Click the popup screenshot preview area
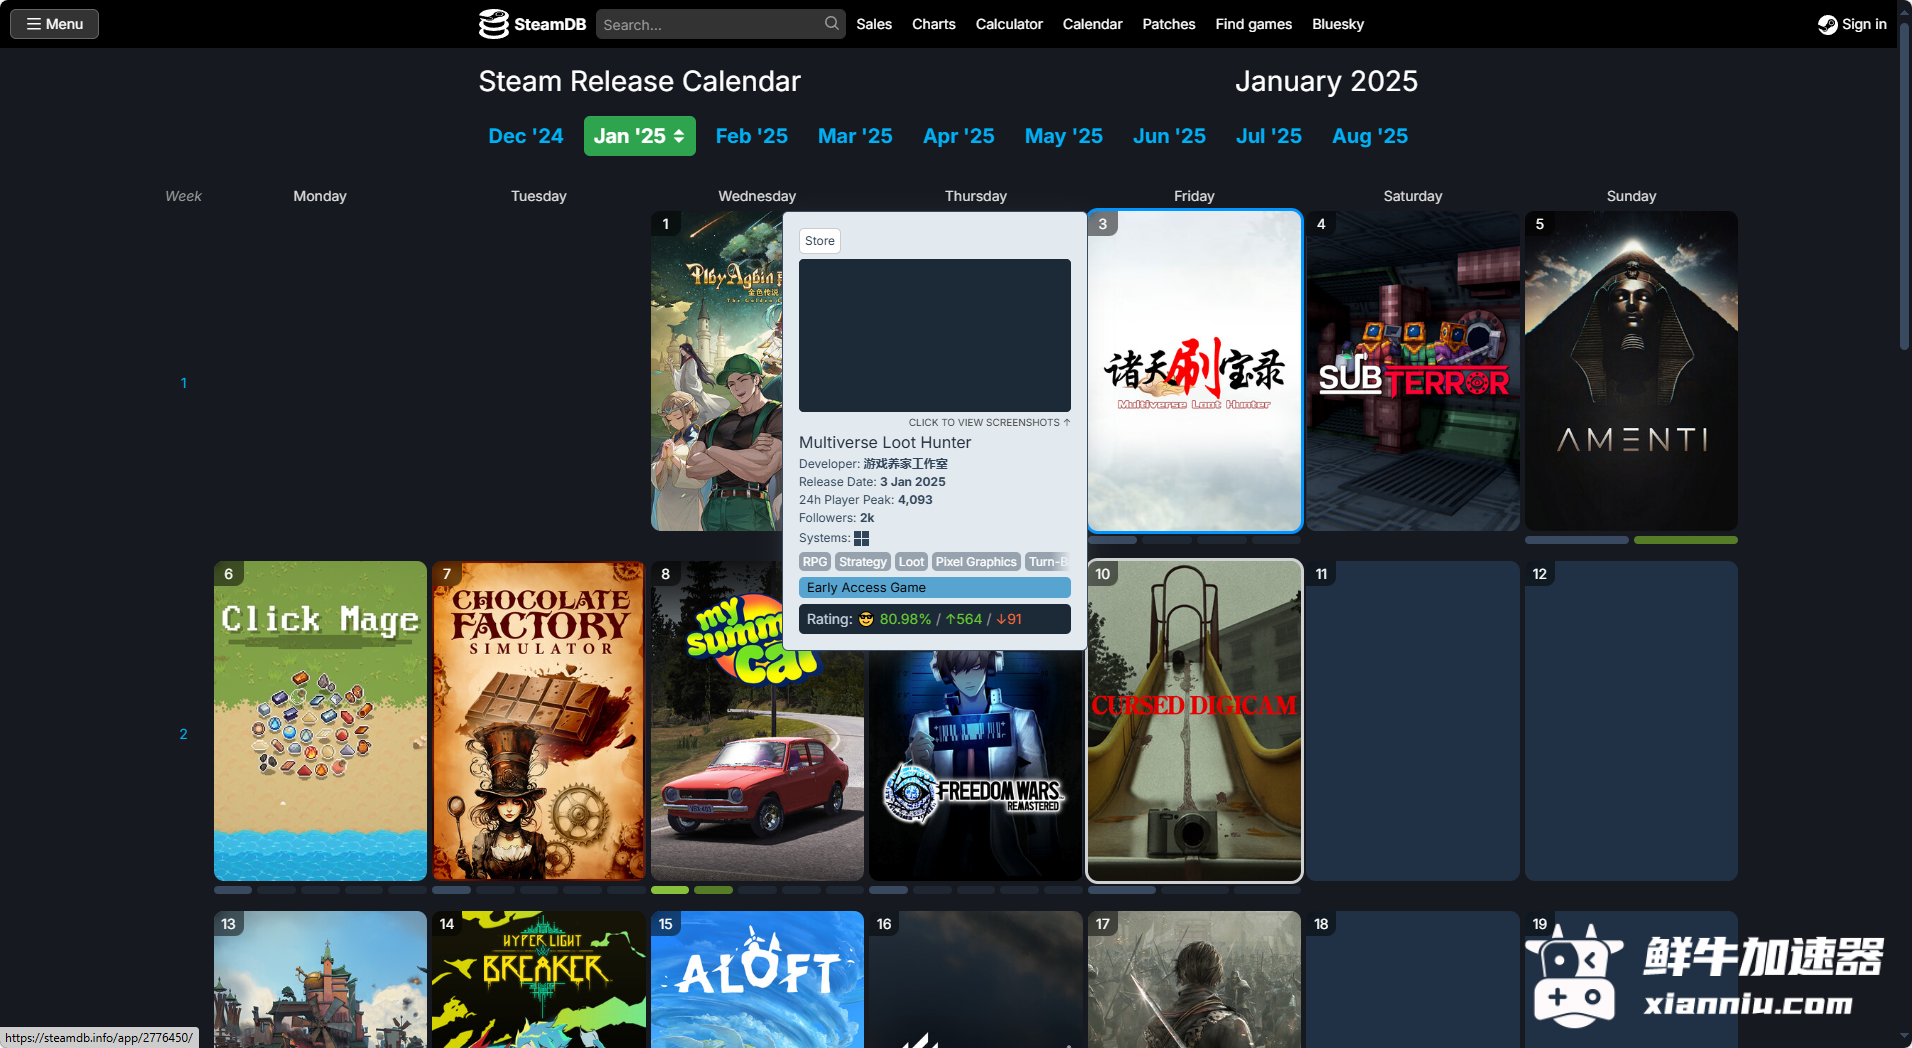This screenshot has height=1048, width=1912. pos(935,335)
